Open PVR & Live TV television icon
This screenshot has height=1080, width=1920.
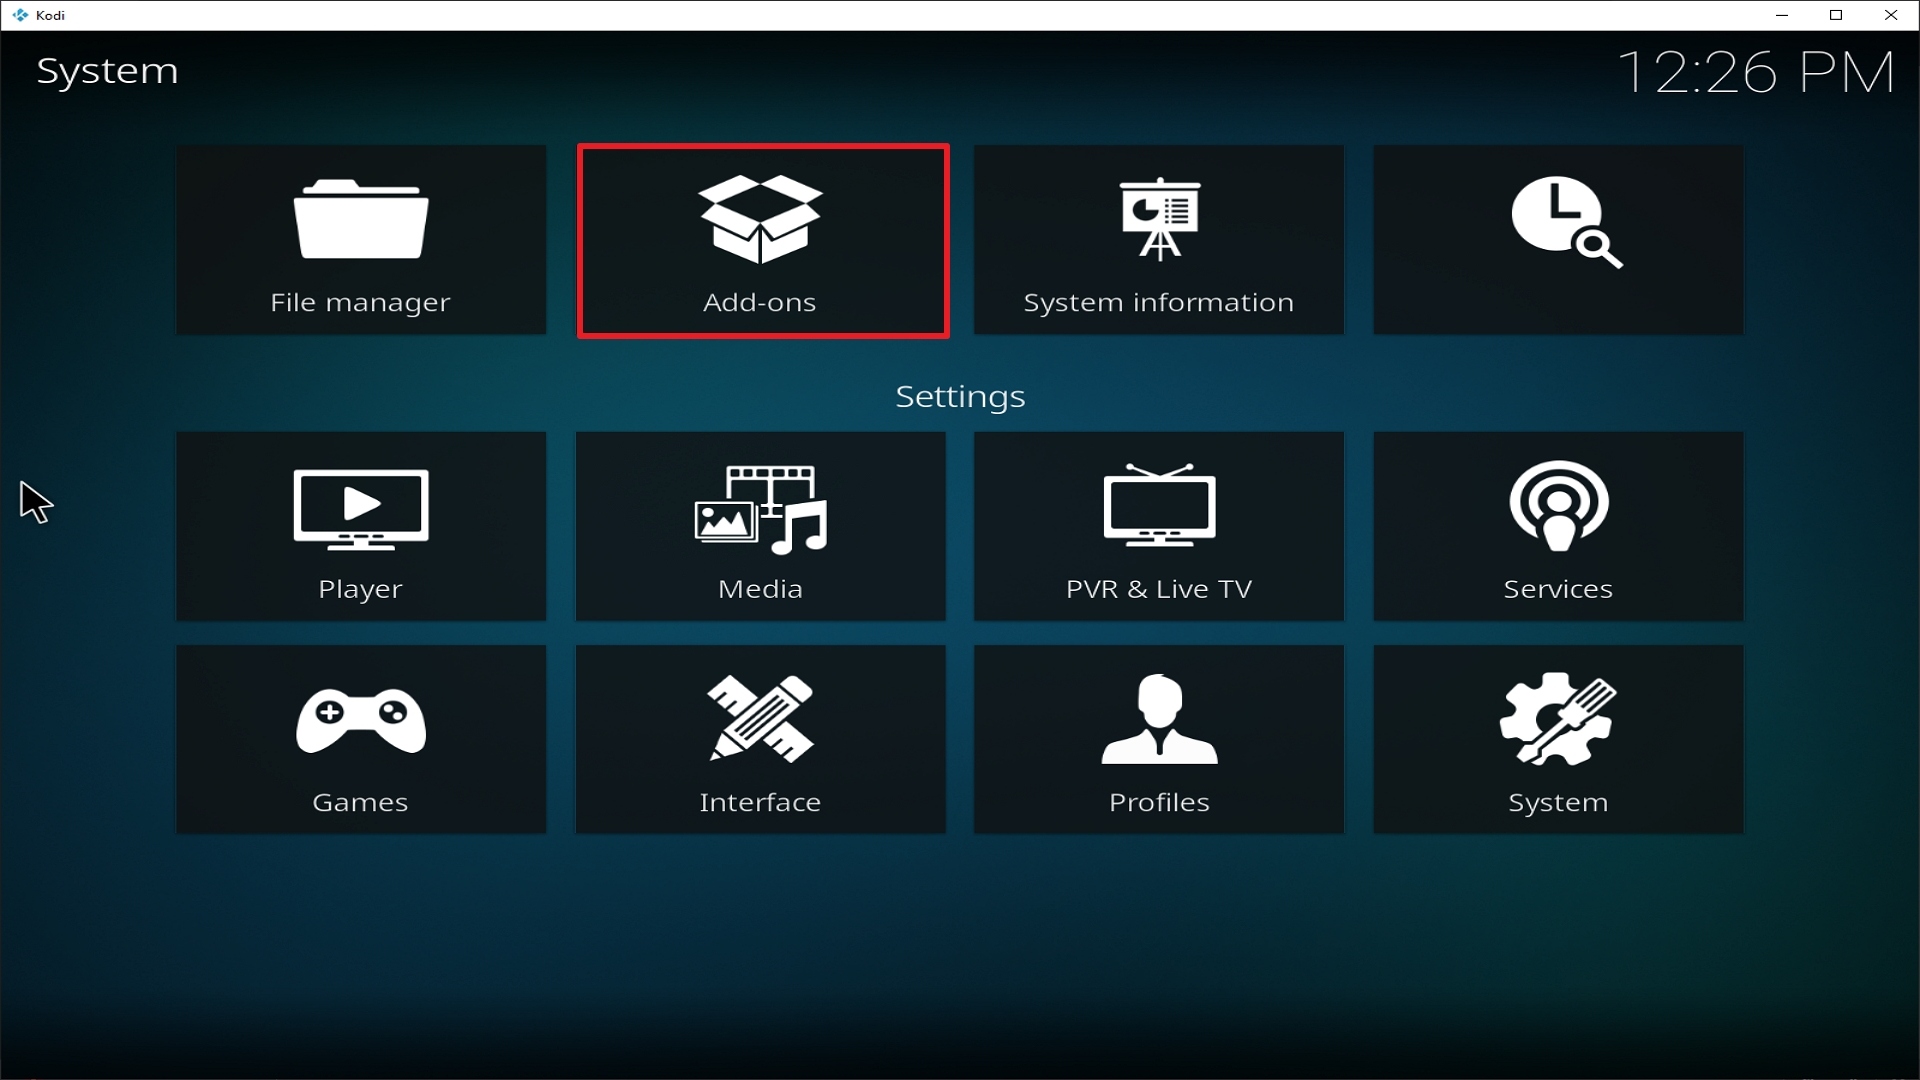1160,505
